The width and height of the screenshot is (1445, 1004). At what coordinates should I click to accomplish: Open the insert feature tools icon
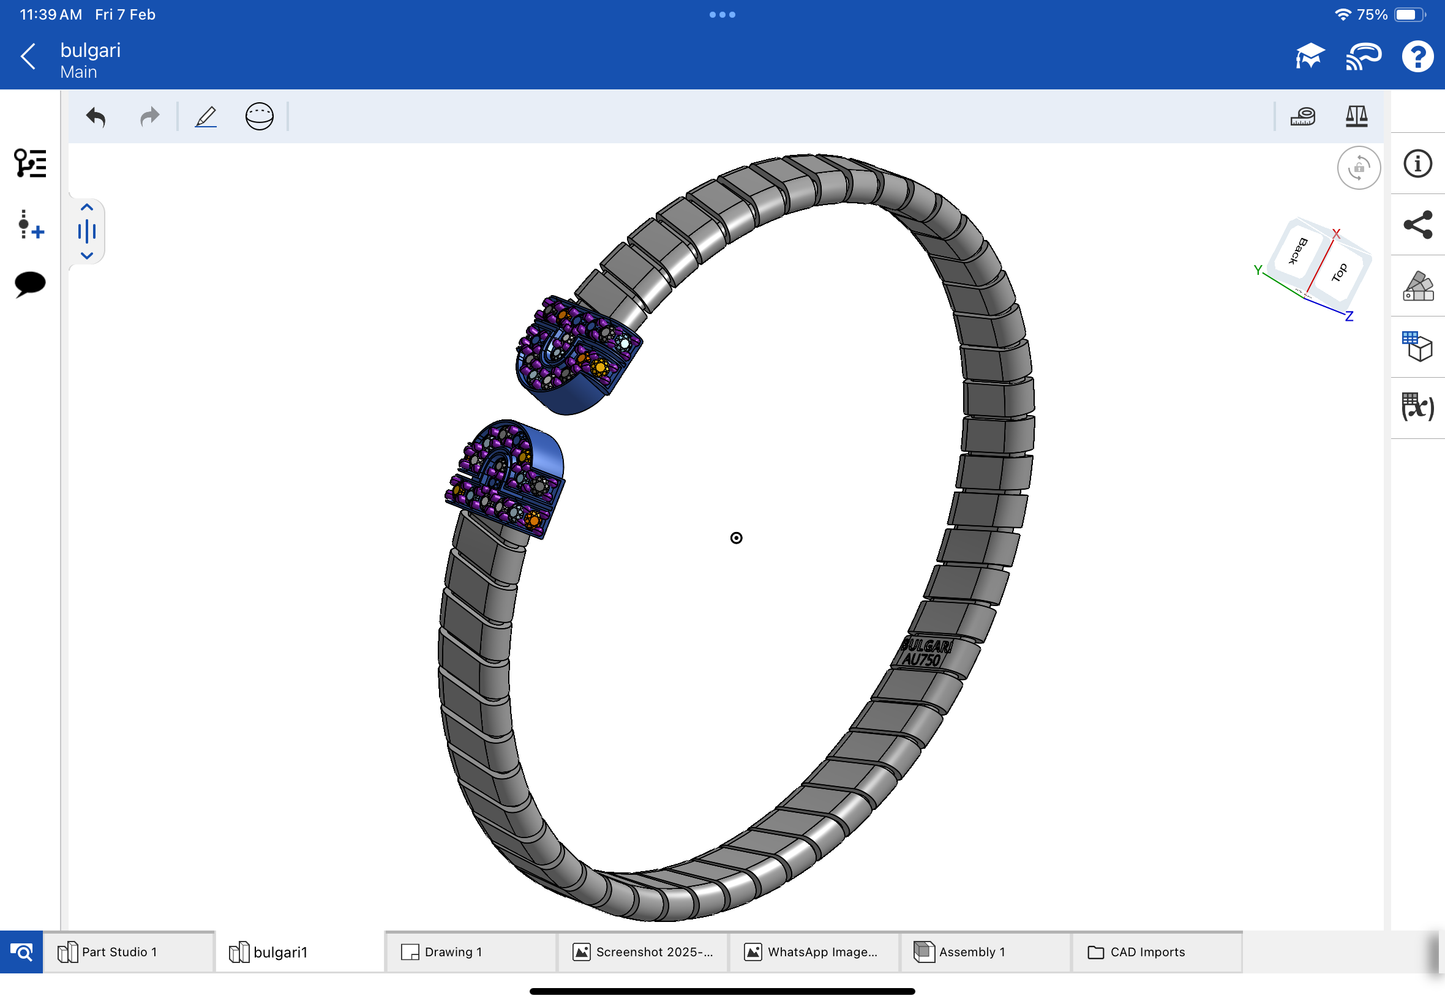(x=30, y=225)
